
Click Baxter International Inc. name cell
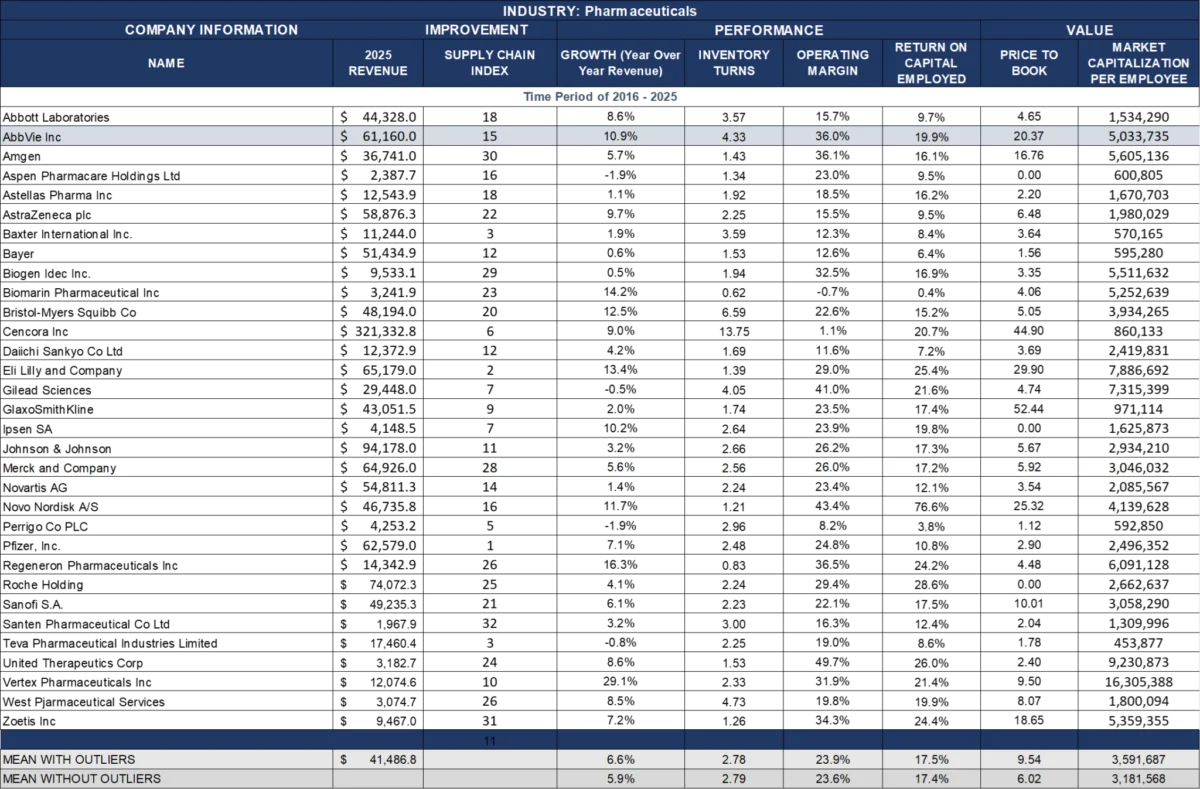pos(166,234)
